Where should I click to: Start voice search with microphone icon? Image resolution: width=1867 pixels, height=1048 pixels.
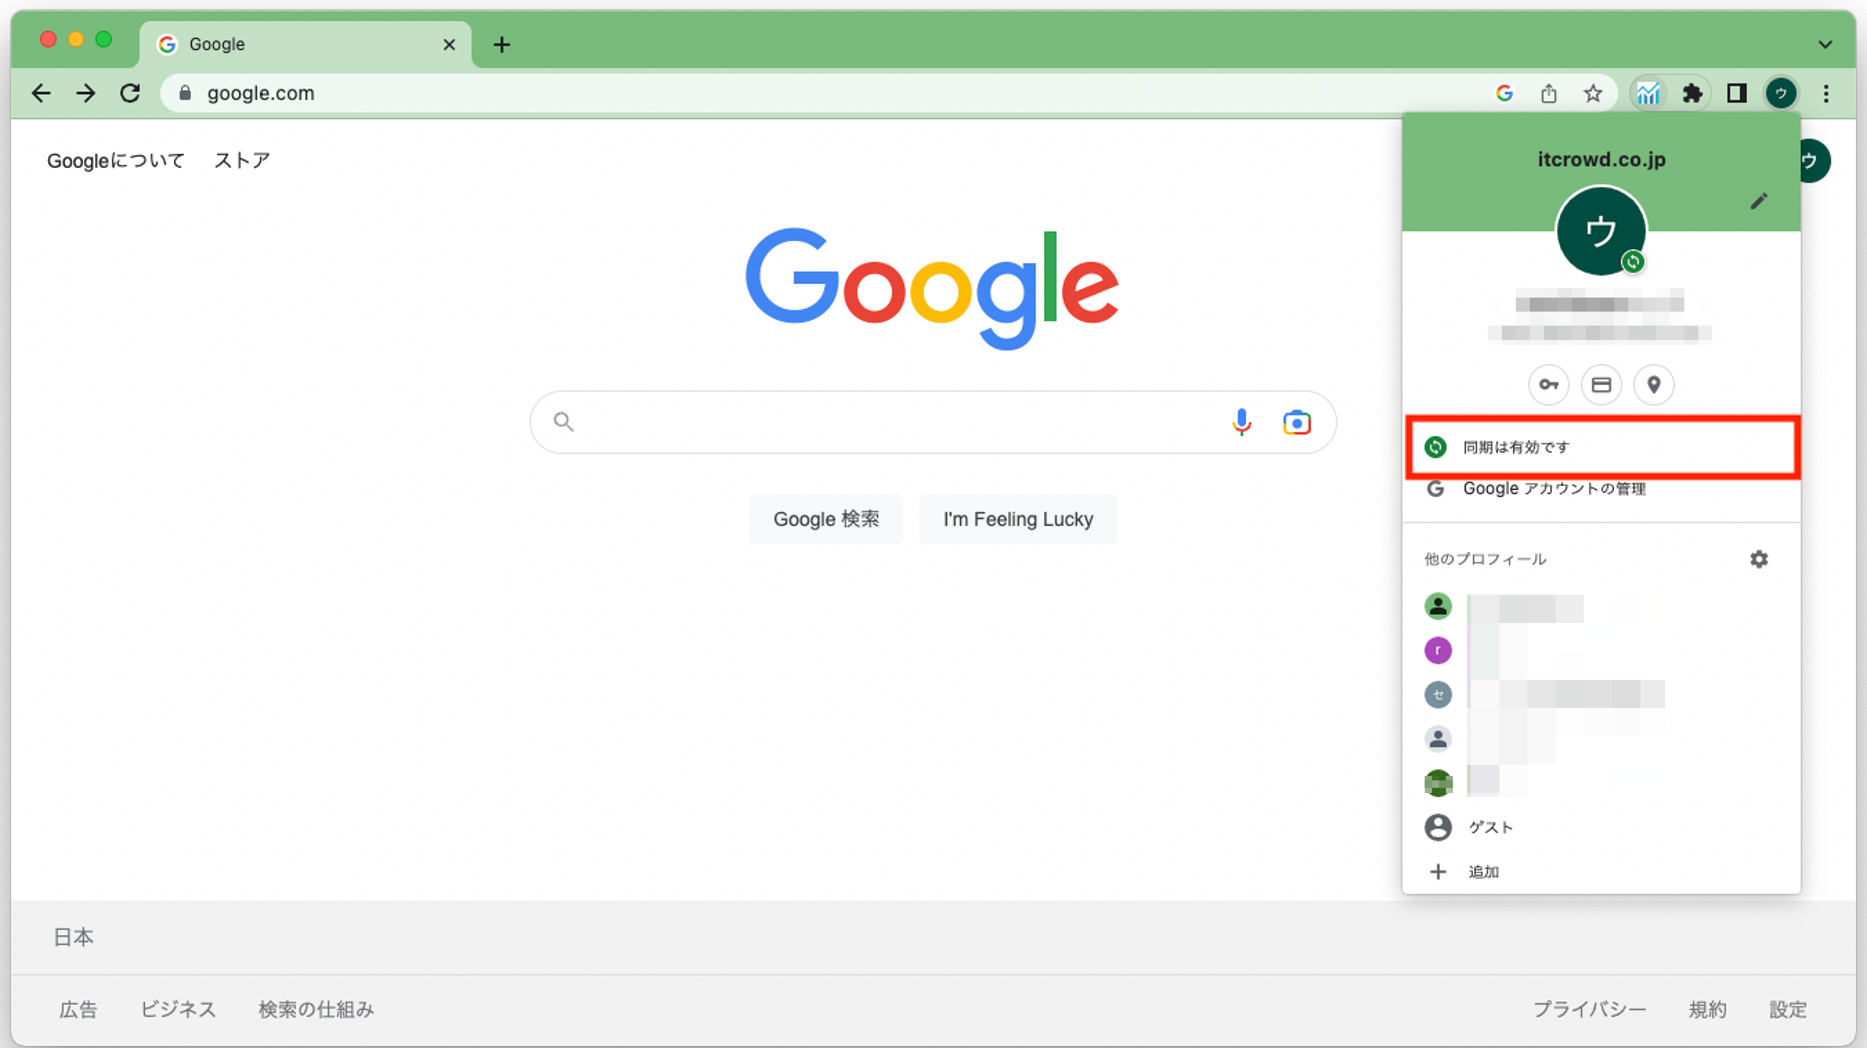1241,423
